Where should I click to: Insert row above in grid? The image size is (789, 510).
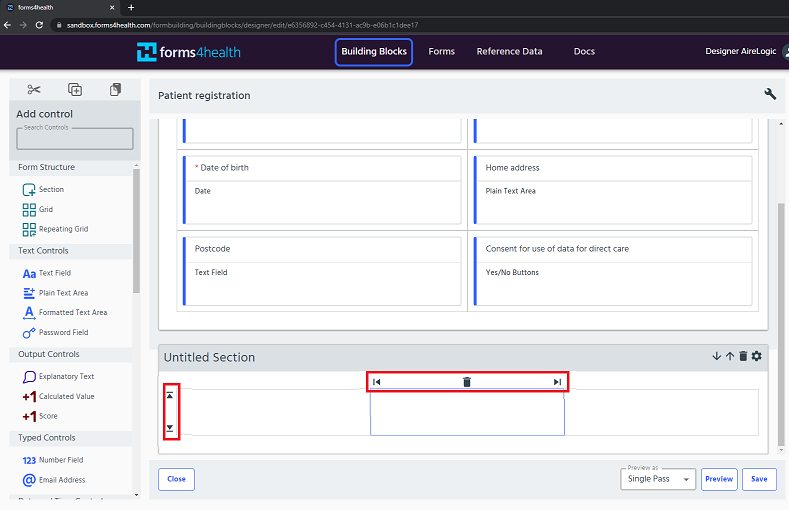click(170, 396)
